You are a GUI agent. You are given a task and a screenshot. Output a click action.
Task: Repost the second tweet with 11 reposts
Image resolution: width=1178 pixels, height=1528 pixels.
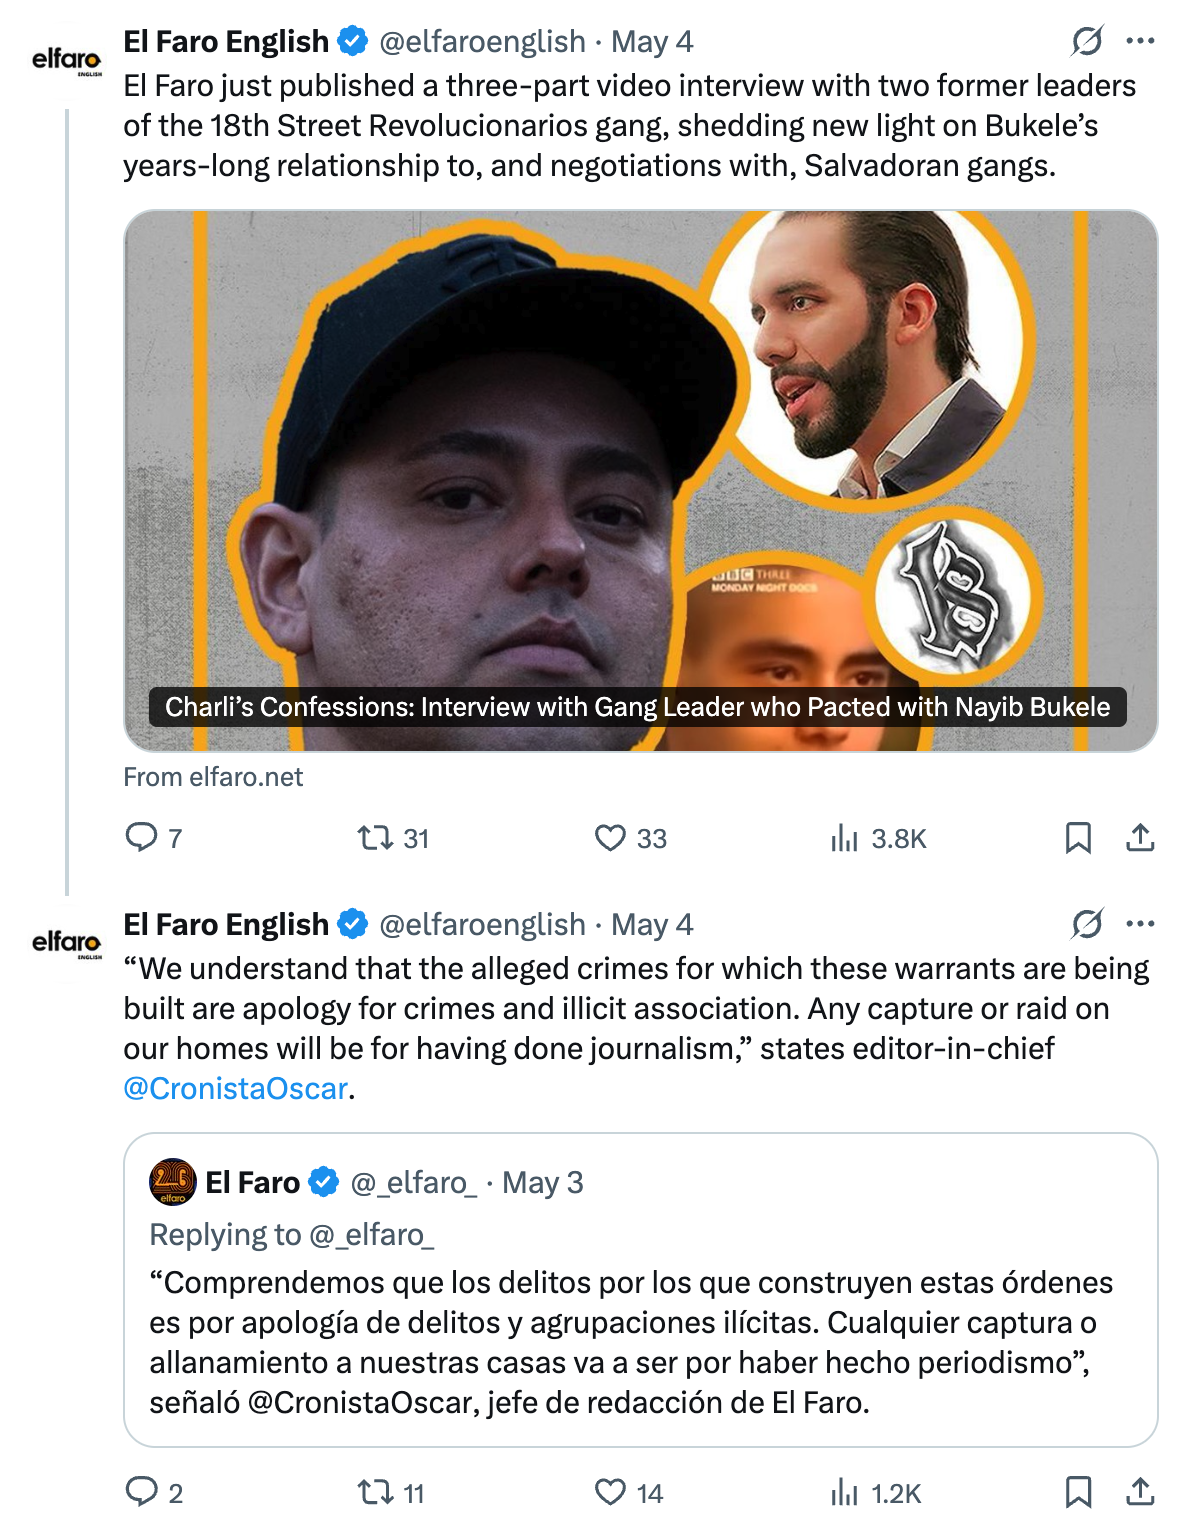[376, 1492]
